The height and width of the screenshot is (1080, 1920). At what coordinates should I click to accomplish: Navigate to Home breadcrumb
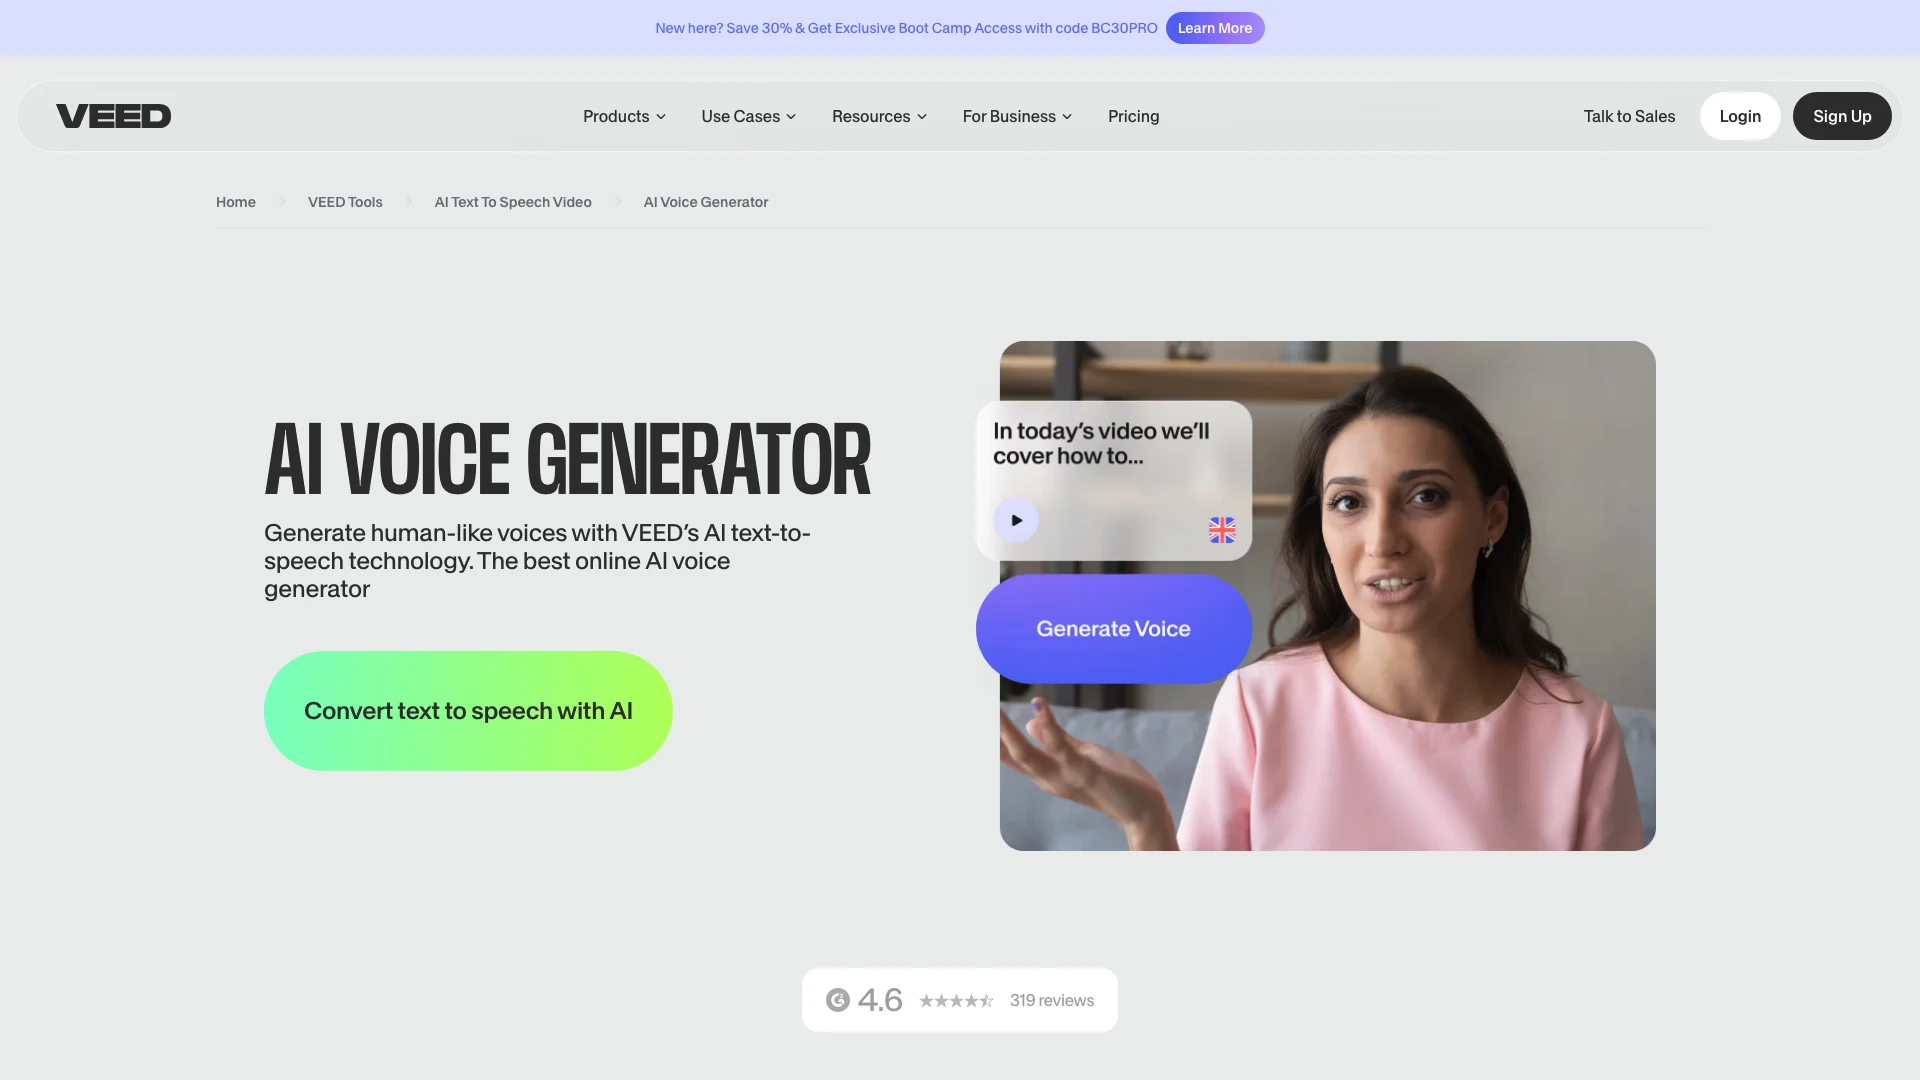[x=236, y=202]
